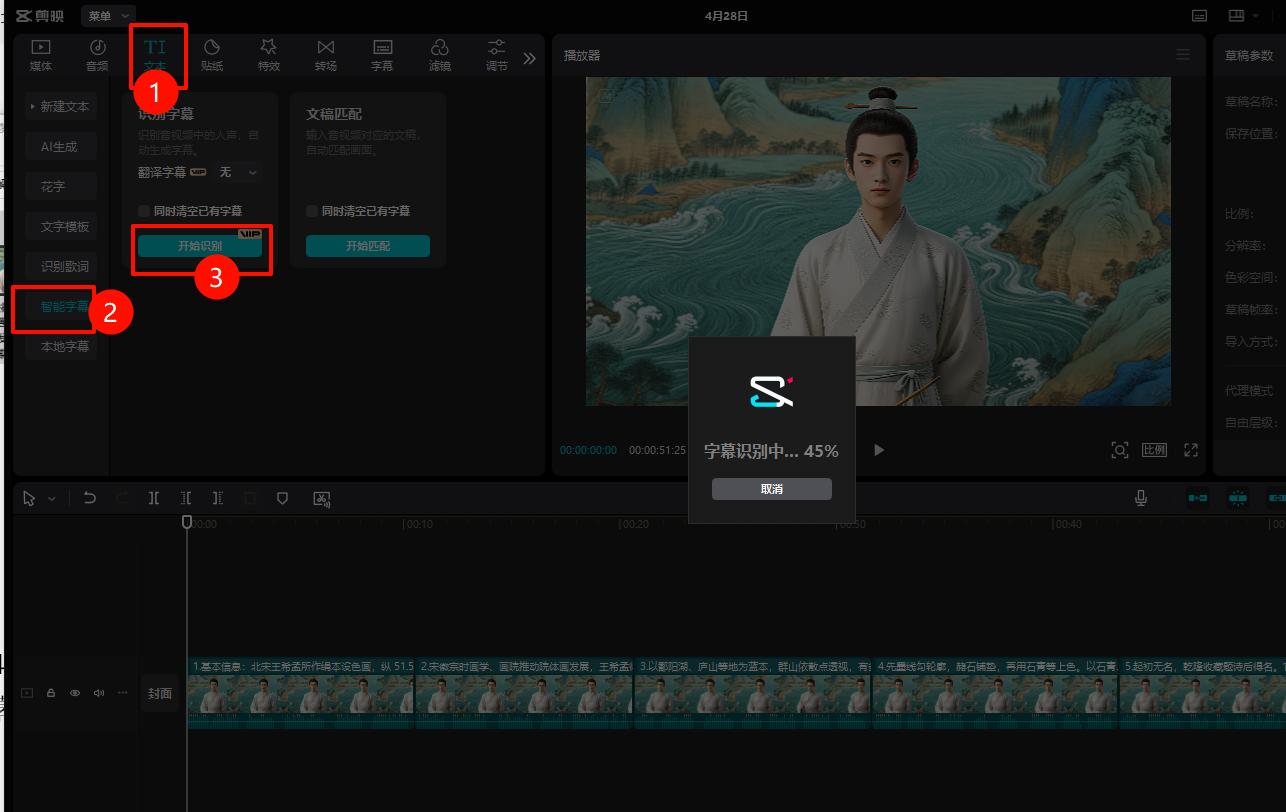Open the 比例 aspect ratio button
Image resolution: width=1286 pixels, height=812 pixels.
[1155, 450]
